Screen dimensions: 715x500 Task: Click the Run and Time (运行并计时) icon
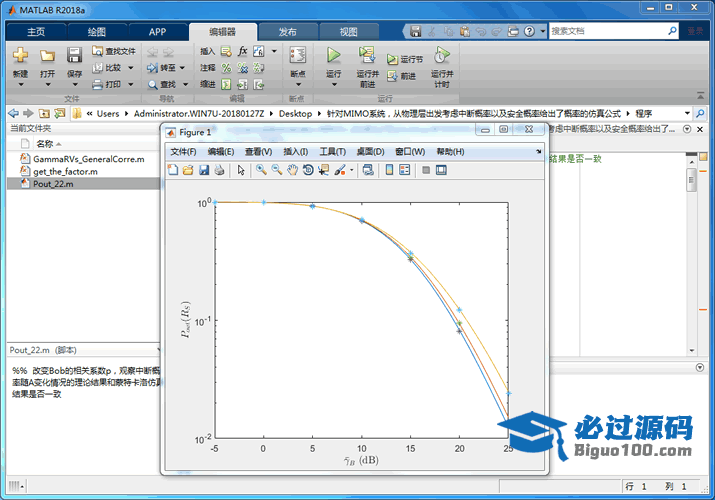[441, 55]
